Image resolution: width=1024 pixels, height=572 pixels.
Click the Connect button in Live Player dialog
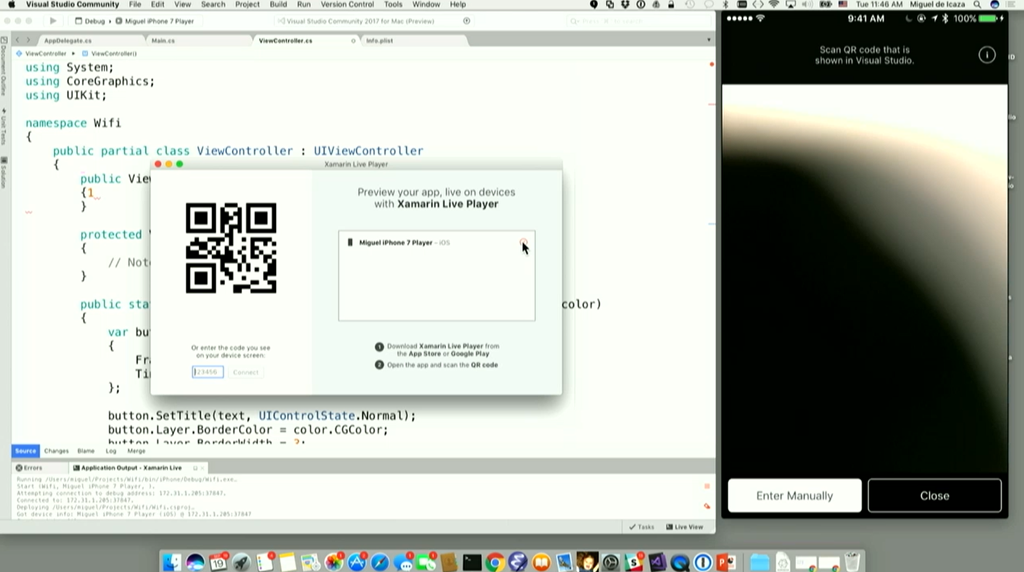coord(246,372)
